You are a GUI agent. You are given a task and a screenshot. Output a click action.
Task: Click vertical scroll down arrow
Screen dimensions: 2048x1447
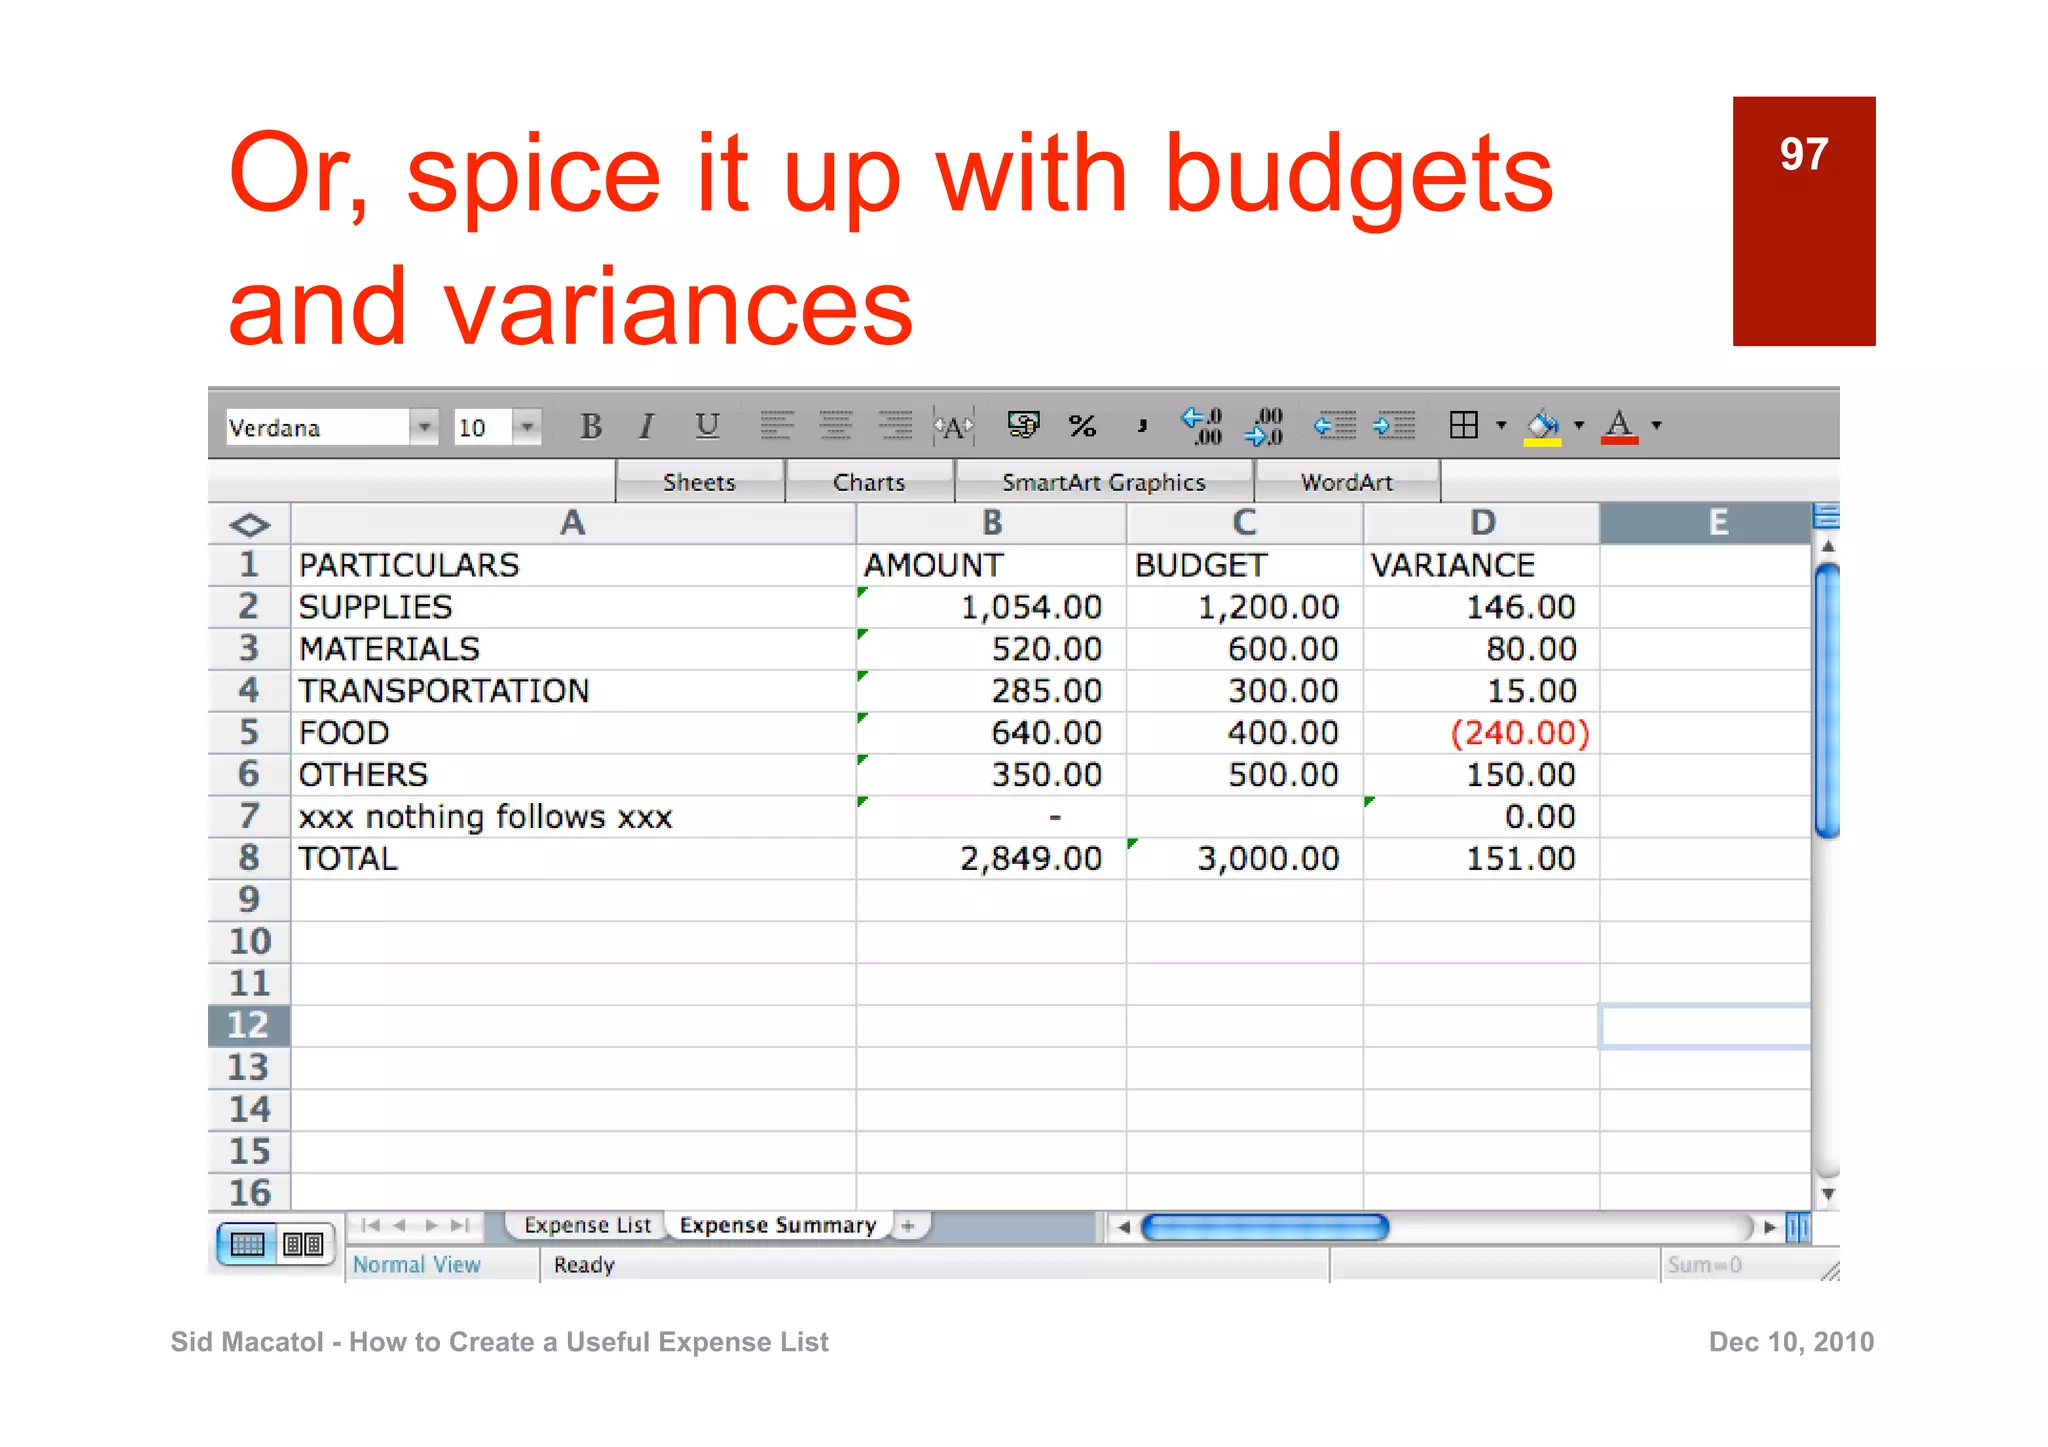[1827, 1194]
